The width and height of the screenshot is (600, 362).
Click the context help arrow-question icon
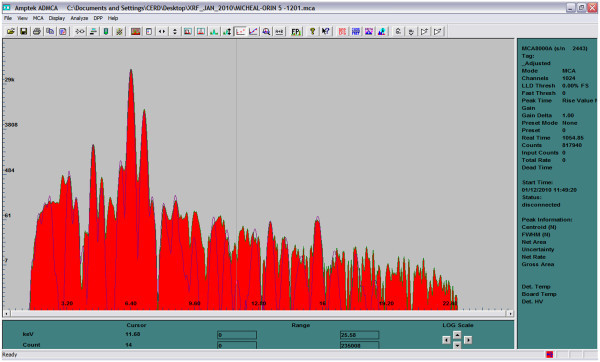(325, 31)
